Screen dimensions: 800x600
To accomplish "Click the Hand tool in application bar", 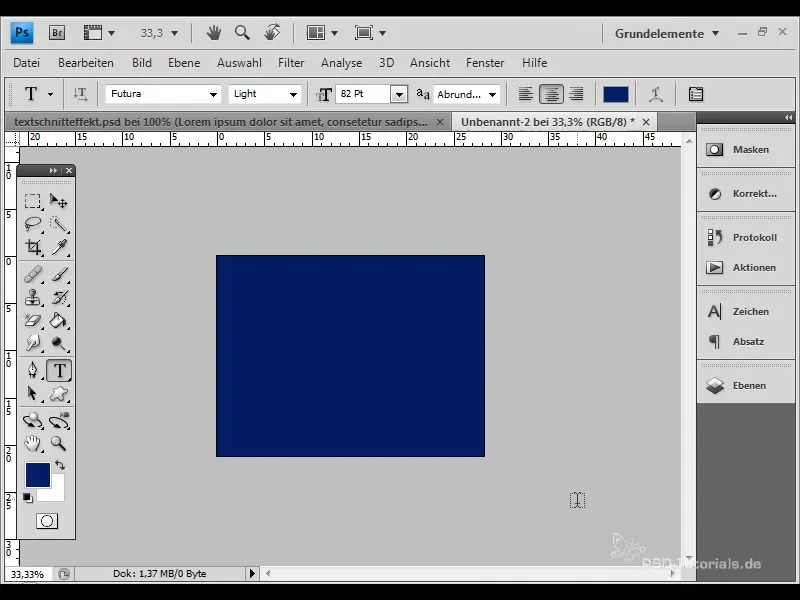I will [x=213, y=33].
